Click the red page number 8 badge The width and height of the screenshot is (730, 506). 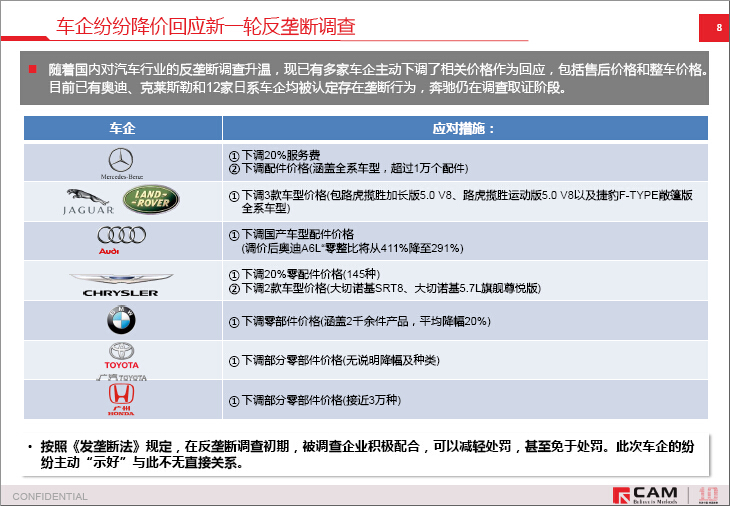pos(714,27)
